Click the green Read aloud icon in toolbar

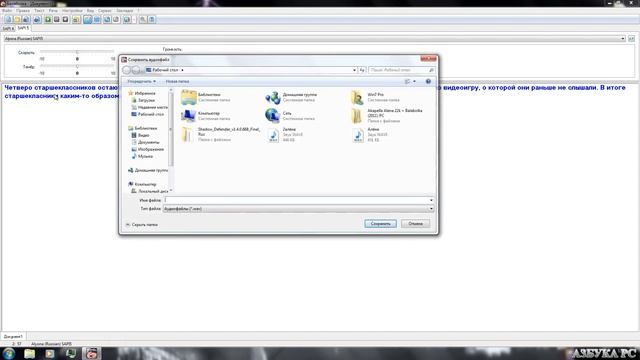tap(48, 19)
